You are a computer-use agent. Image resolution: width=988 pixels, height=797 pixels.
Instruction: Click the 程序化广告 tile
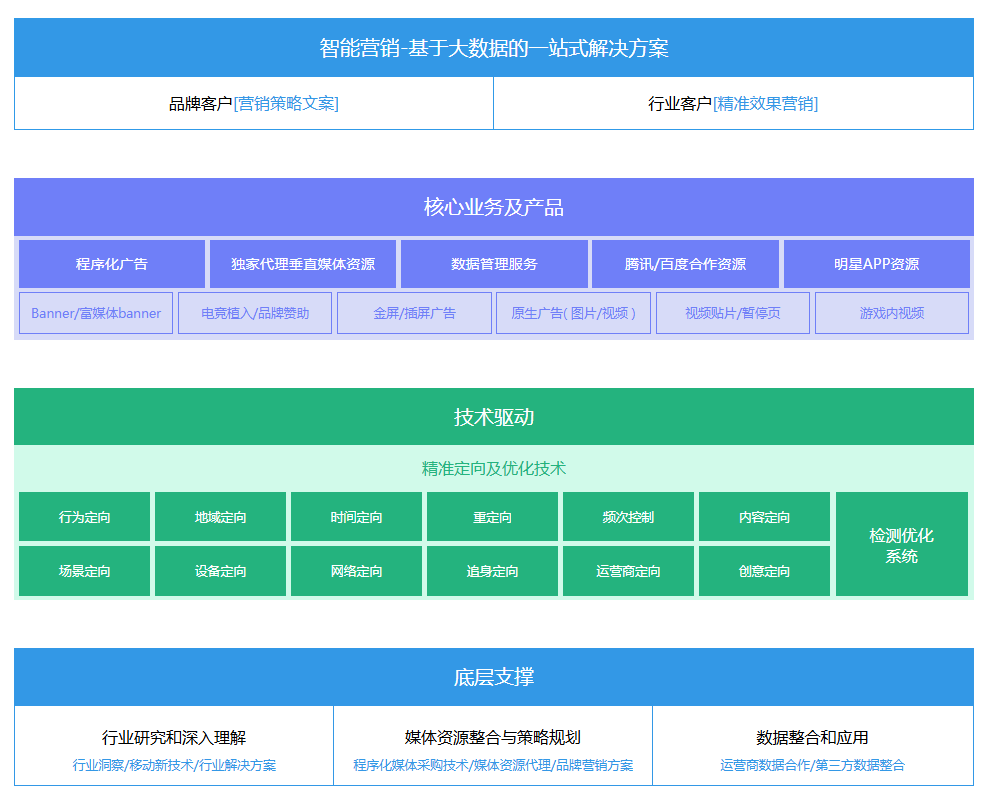pos(112,264)
